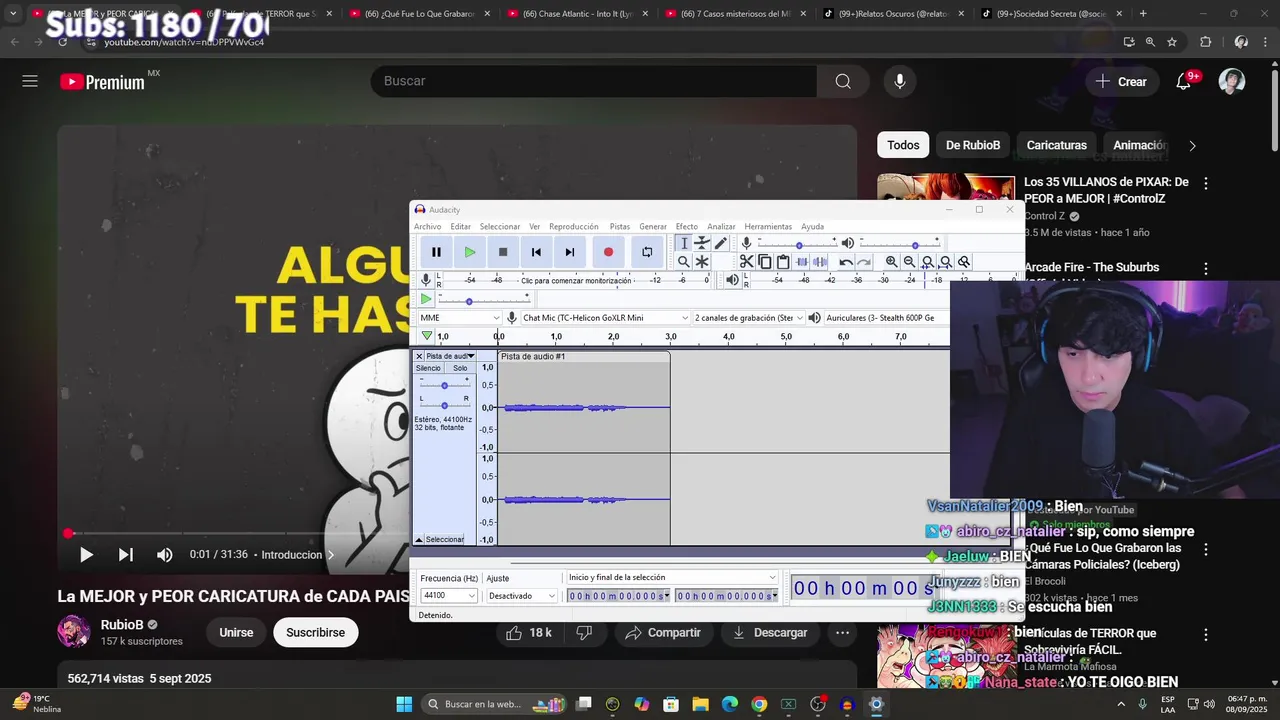Click the Suscribirse button
The image size is (1280, 720).
pyautogui.click(x=315, y=632)
